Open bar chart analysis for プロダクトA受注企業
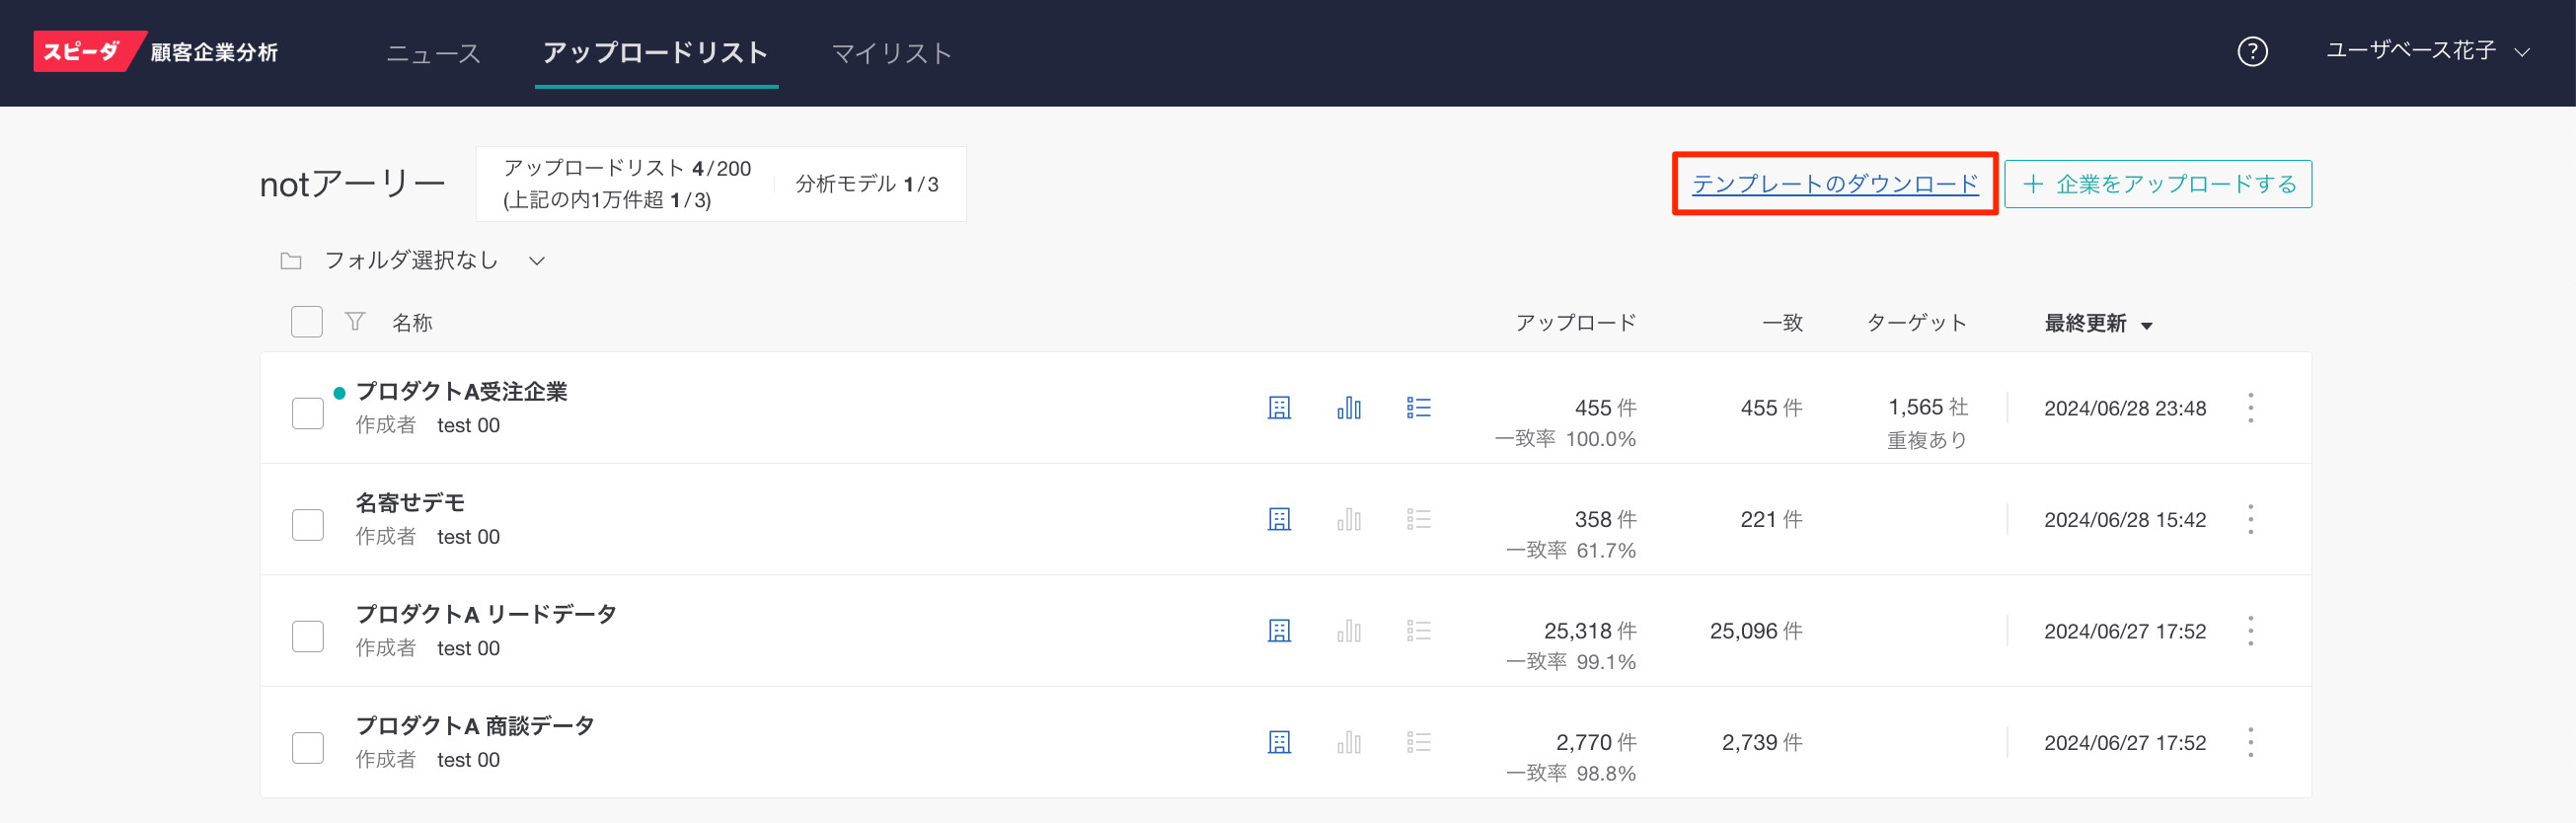2576x823 pixels. (x=1348, y=408)
